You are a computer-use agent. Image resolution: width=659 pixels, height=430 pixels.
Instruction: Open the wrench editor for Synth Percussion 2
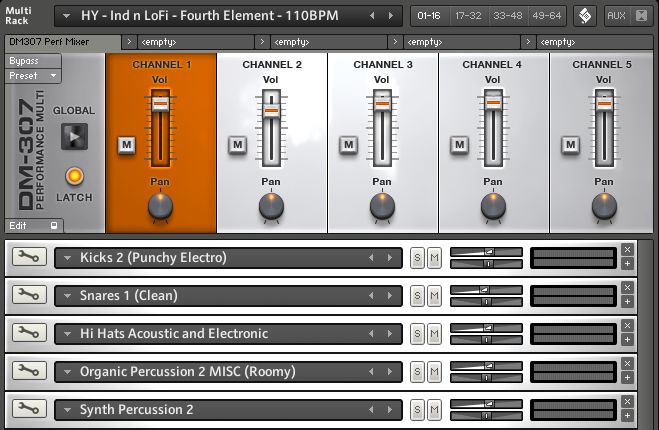click(x=29, y=409)
